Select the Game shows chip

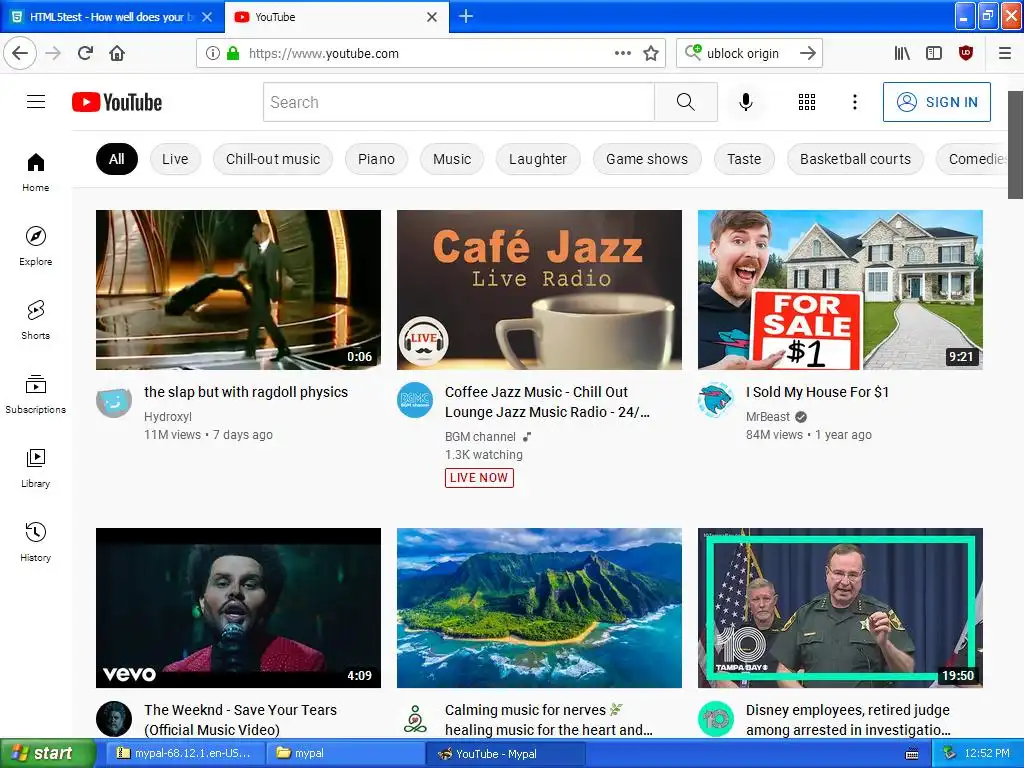[647, 159]
